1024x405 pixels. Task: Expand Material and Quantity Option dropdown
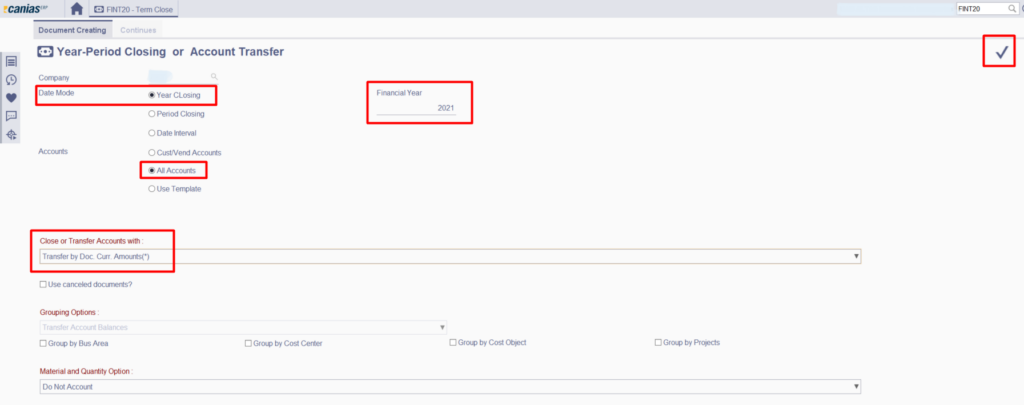point(856,386)
